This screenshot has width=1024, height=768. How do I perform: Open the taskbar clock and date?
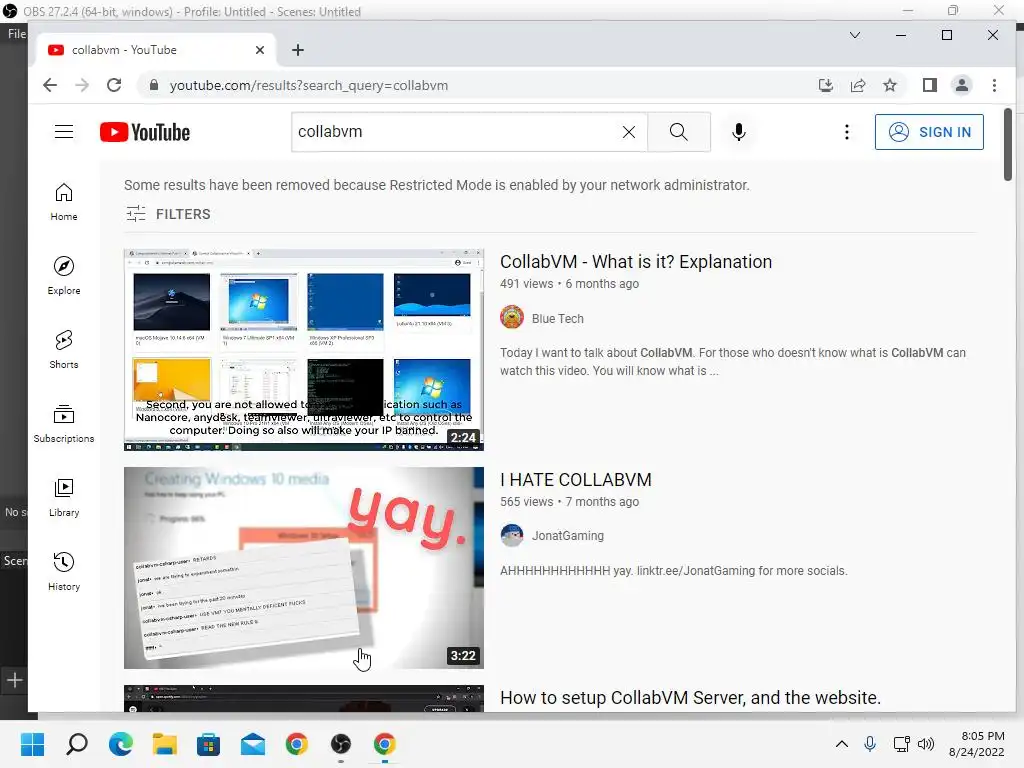pyautogui.click(x=977, y=744)
